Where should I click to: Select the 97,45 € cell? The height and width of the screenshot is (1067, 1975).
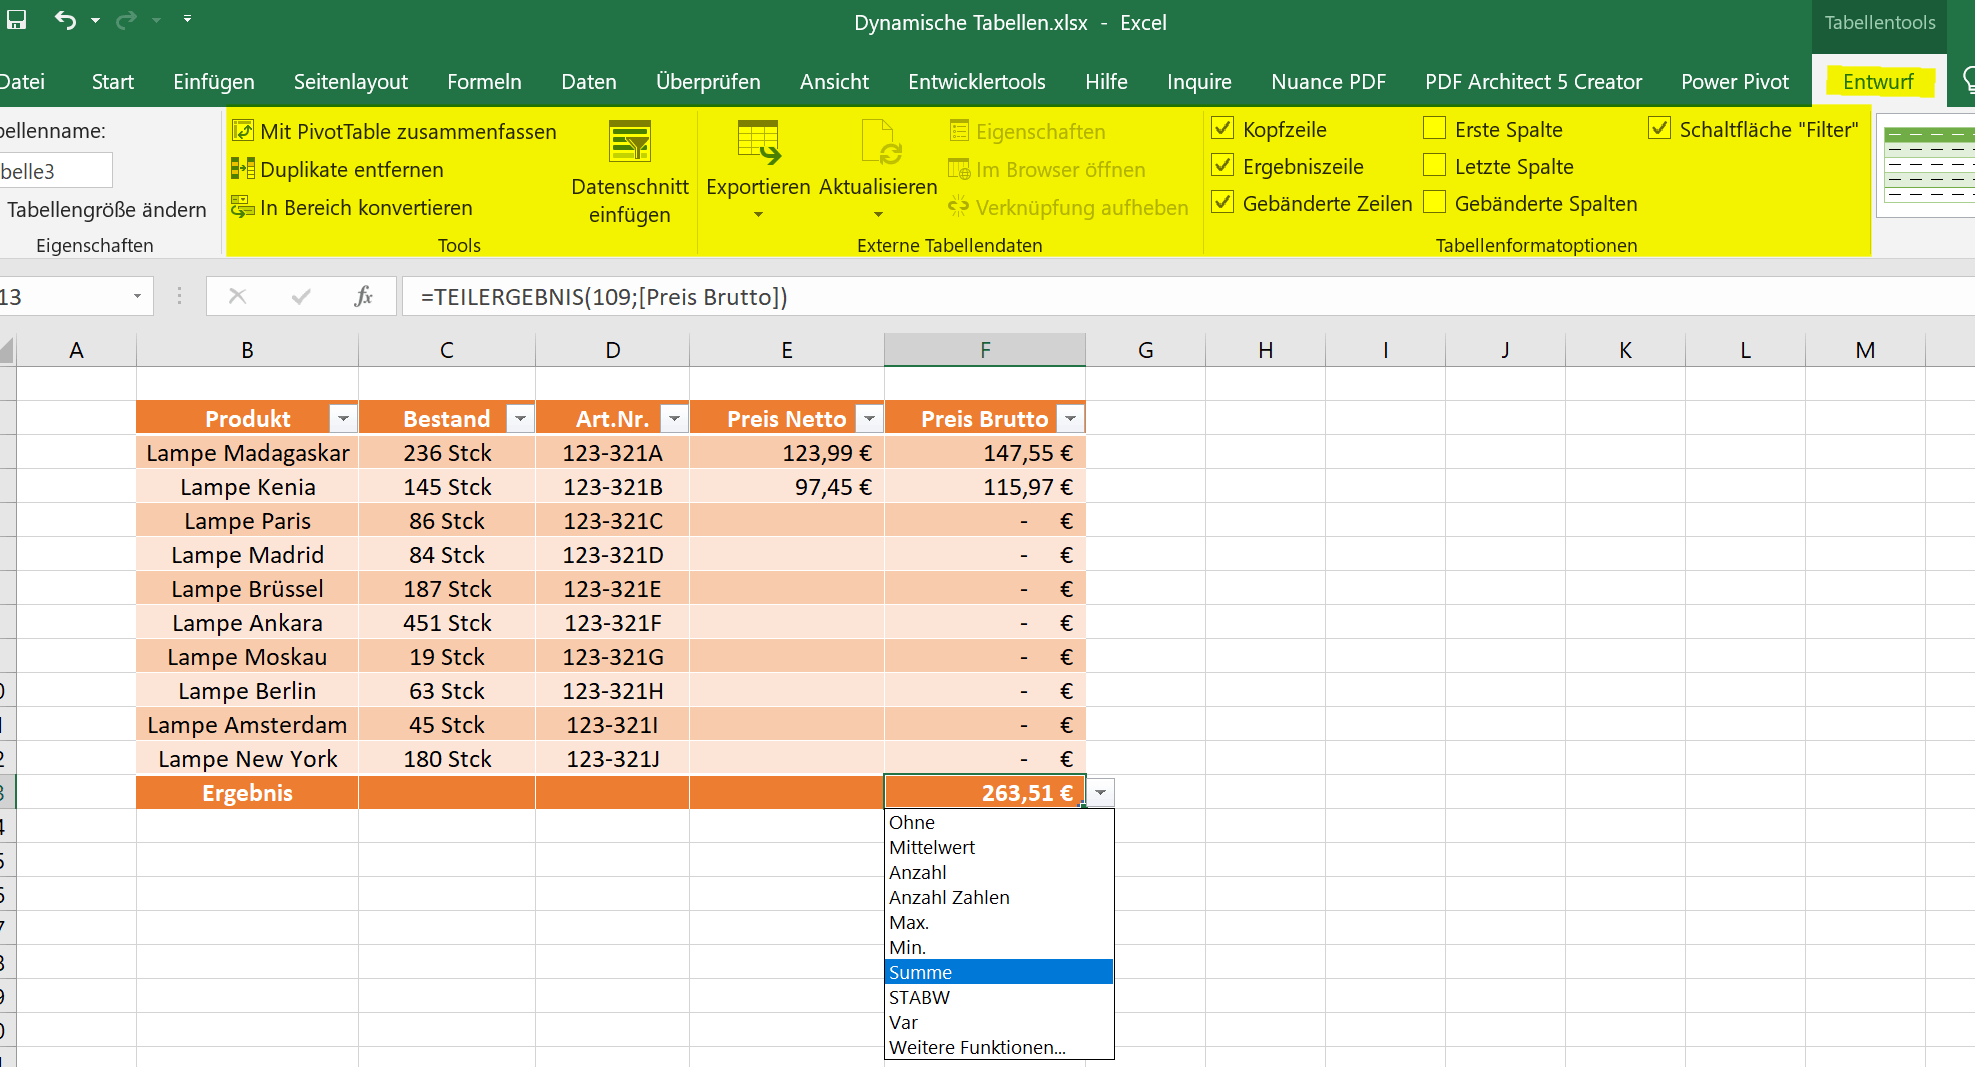click(787, 487)
